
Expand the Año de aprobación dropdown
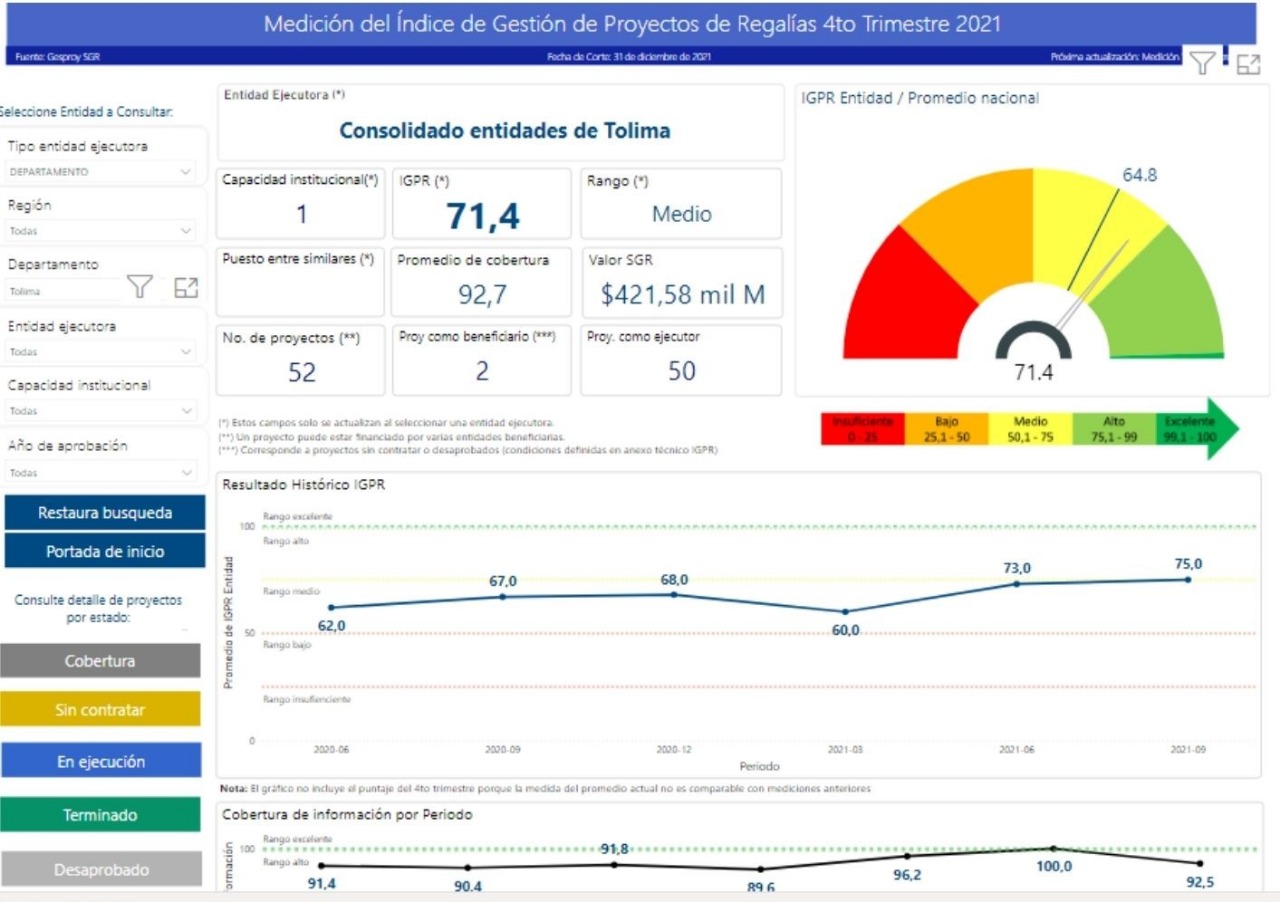coord(186,472)
